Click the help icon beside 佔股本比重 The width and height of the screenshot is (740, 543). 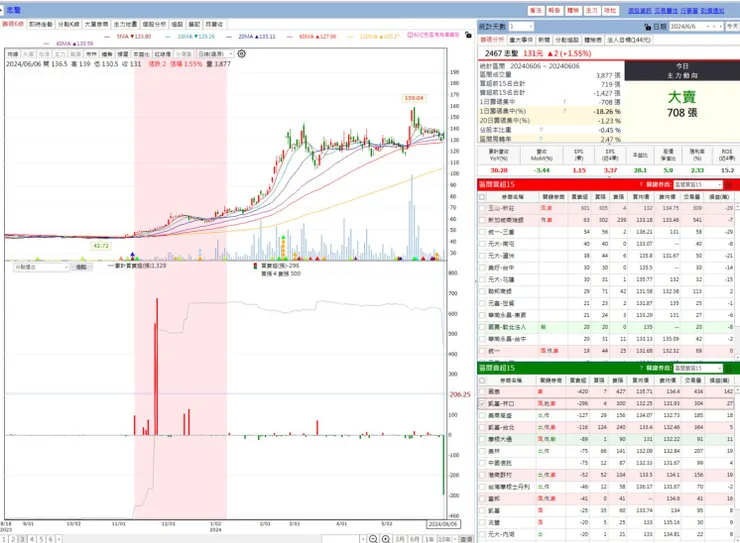tap(541, 130)
